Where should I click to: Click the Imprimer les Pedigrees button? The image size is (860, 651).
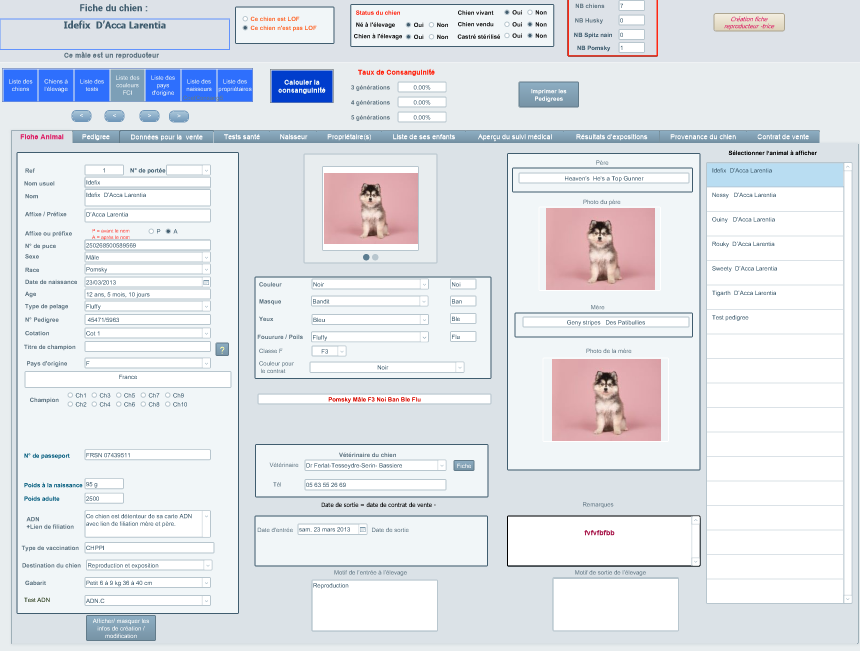[x=548, y=94]
